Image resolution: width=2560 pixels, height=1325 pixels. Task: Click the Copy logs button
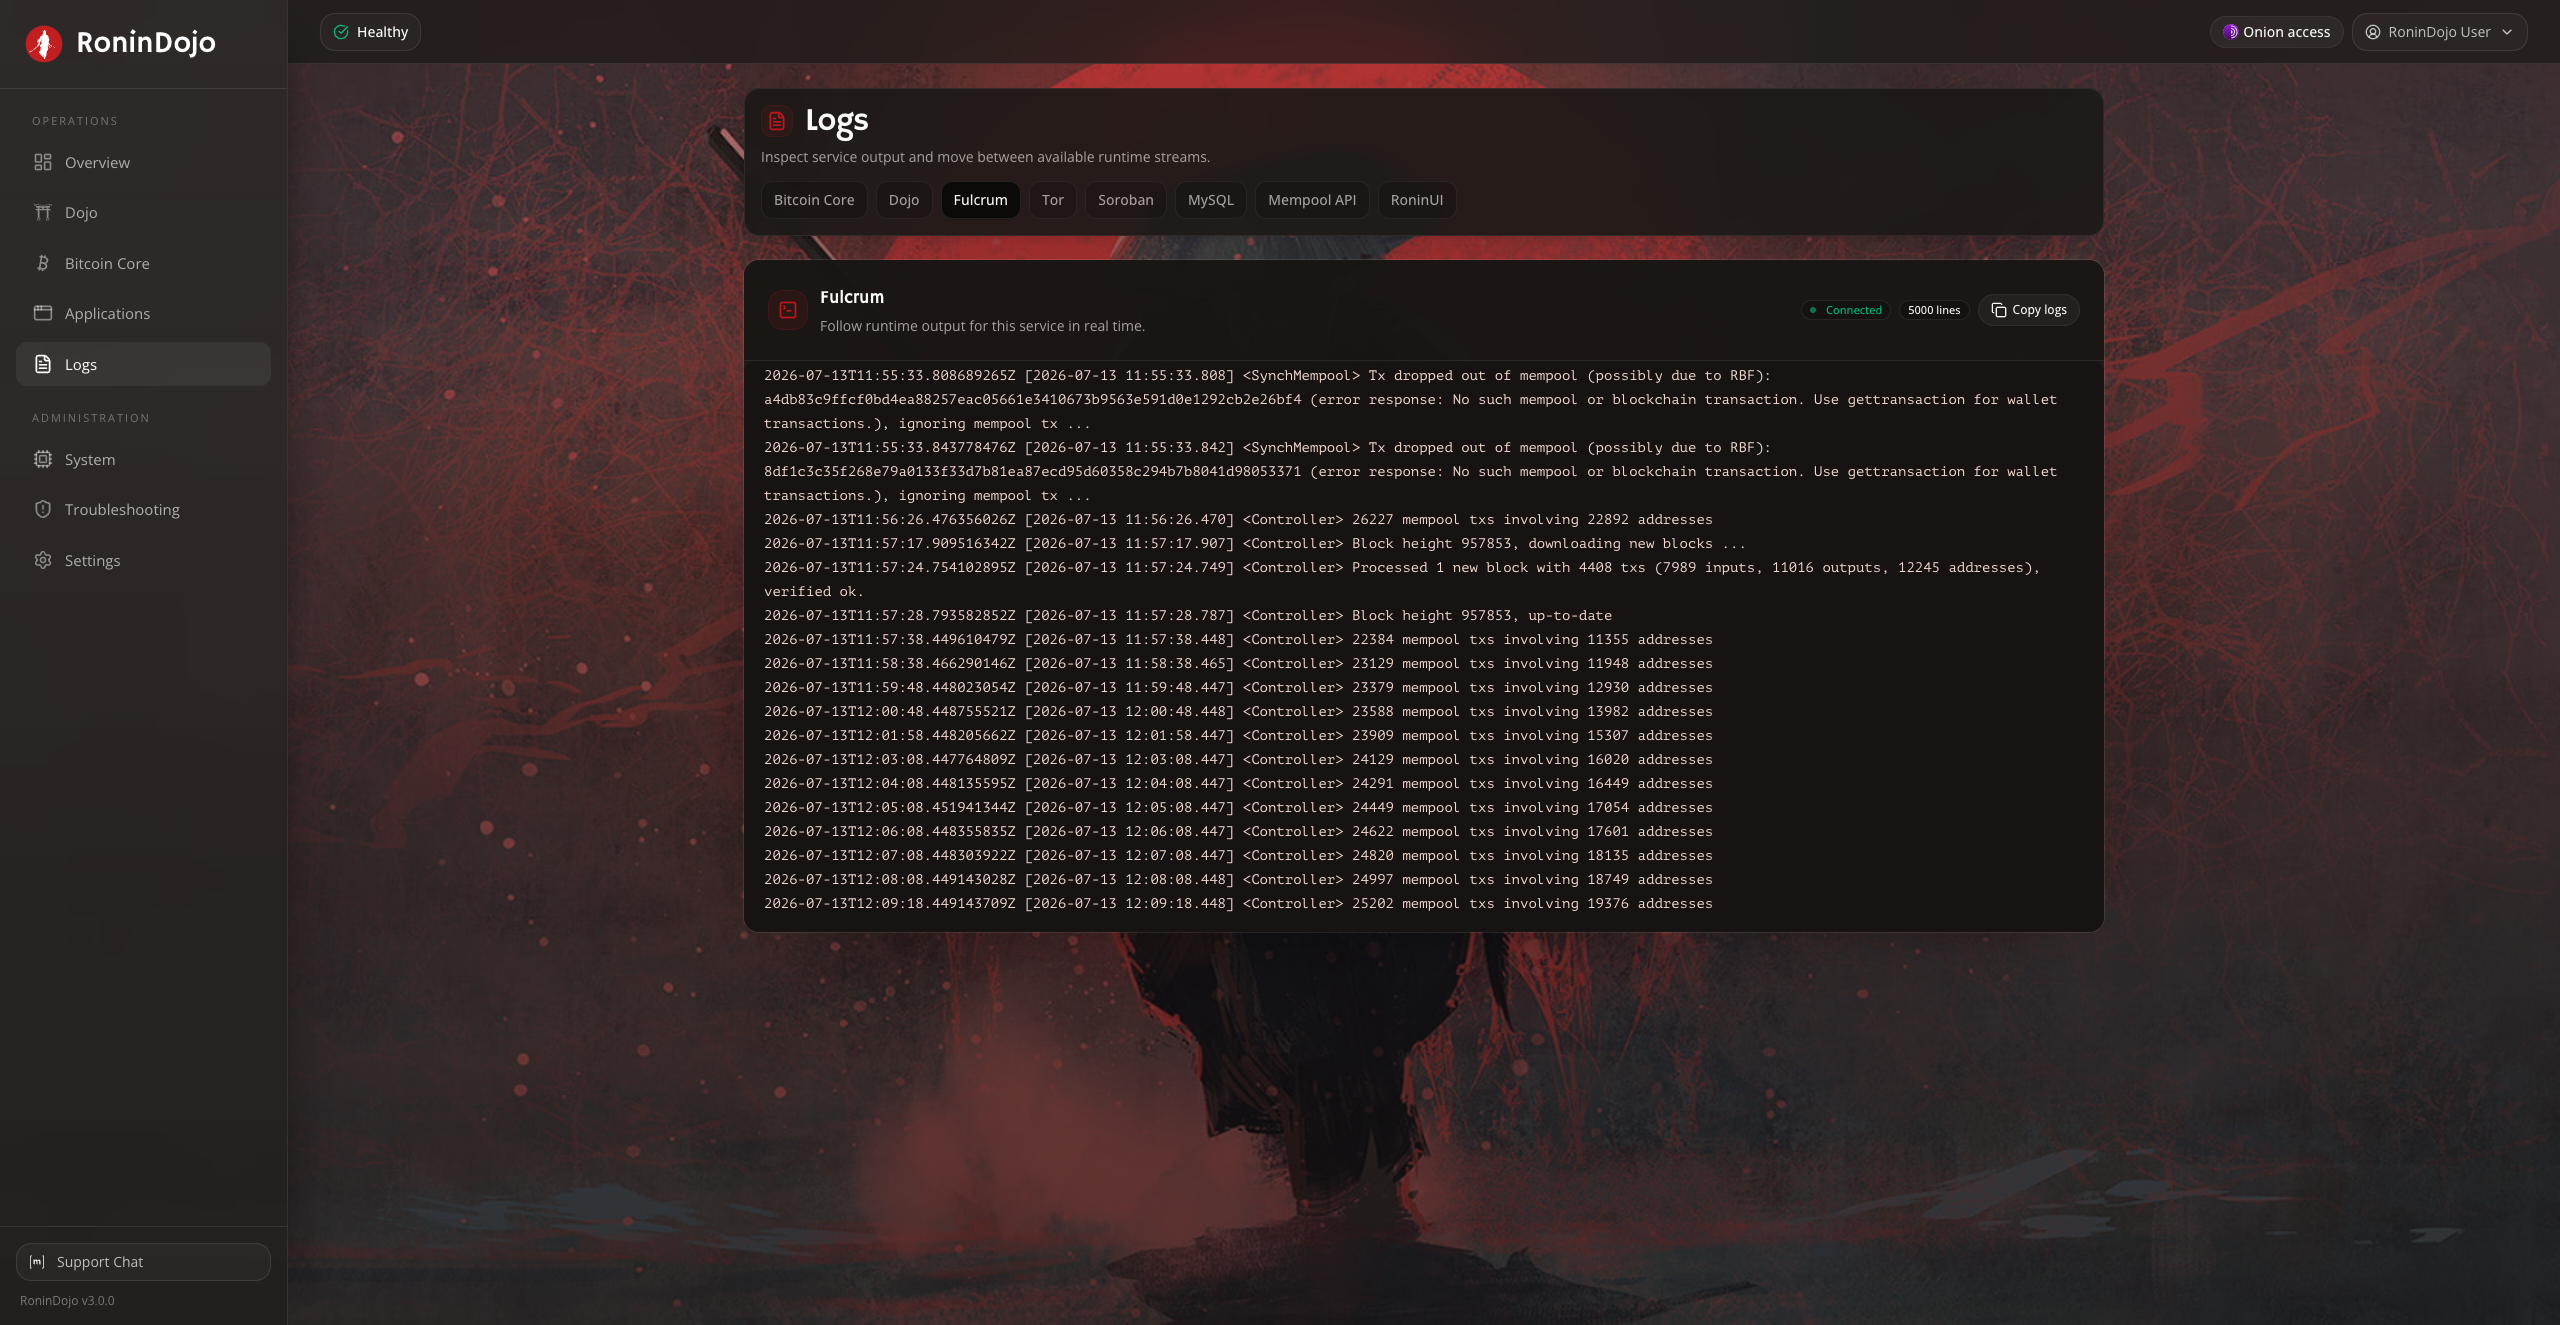2028,310
